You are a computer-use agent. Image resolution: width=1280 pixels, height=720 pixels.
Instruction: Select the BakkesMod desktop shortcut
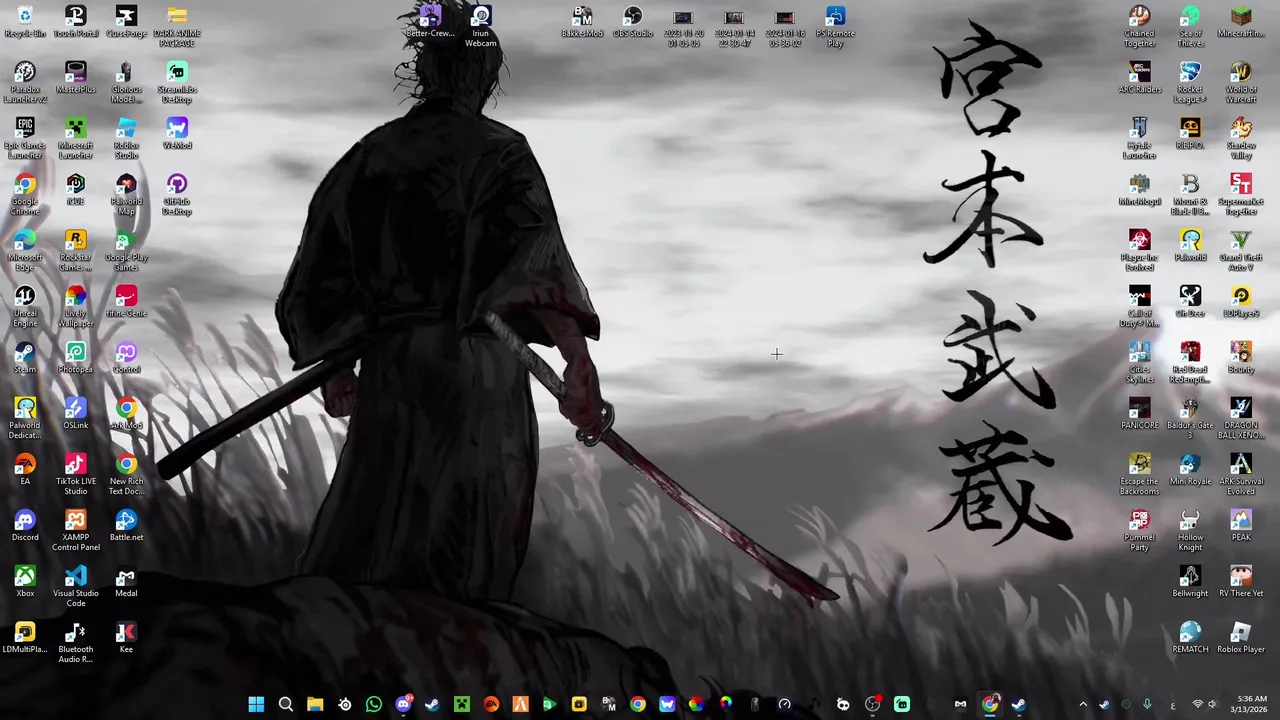point(582,22)
